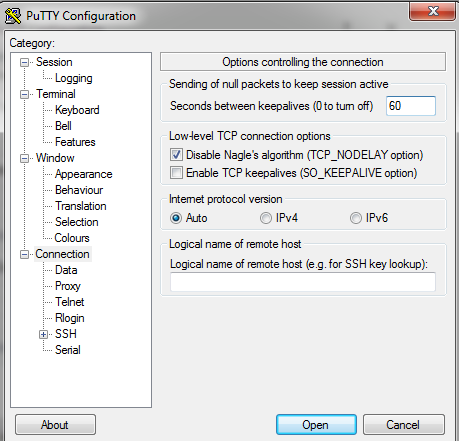459x441 pixels.
Task: Open the Logging category
Action: [74, 78]
